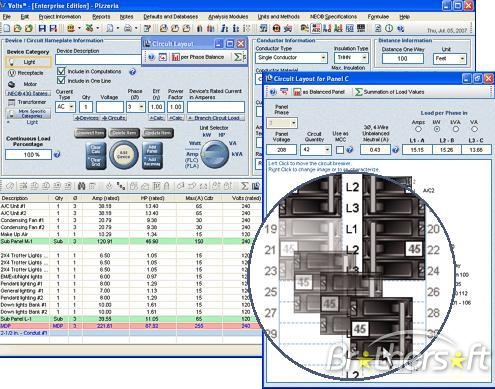495x389 pixels.
Task: Select the Sub Panel M-1 table row
Action: coord(131,241)
